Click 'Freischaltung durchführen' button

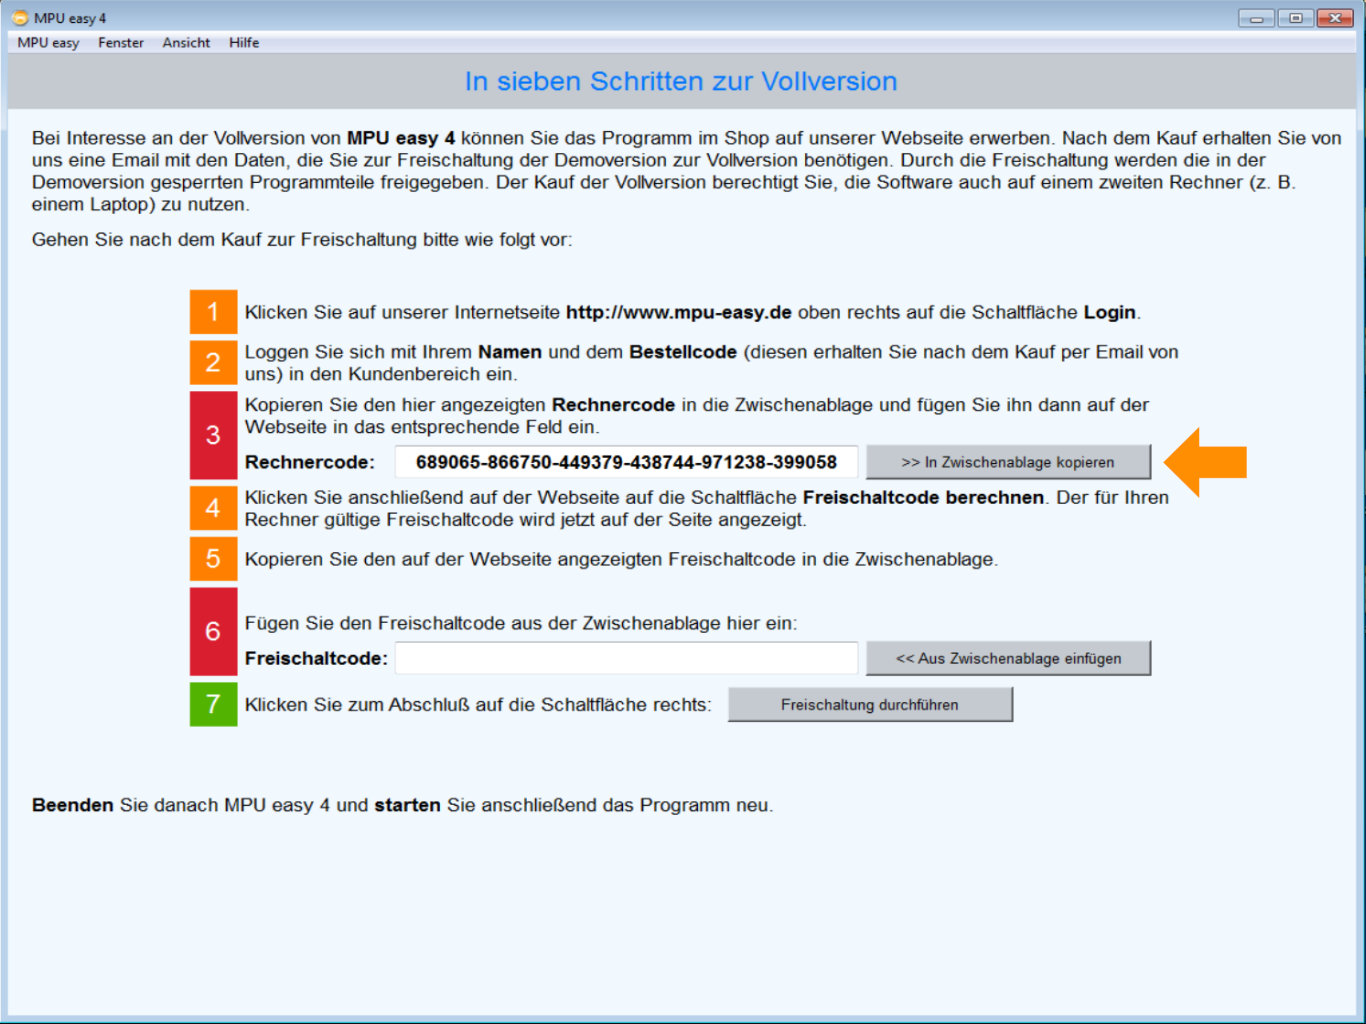(870, 704)
